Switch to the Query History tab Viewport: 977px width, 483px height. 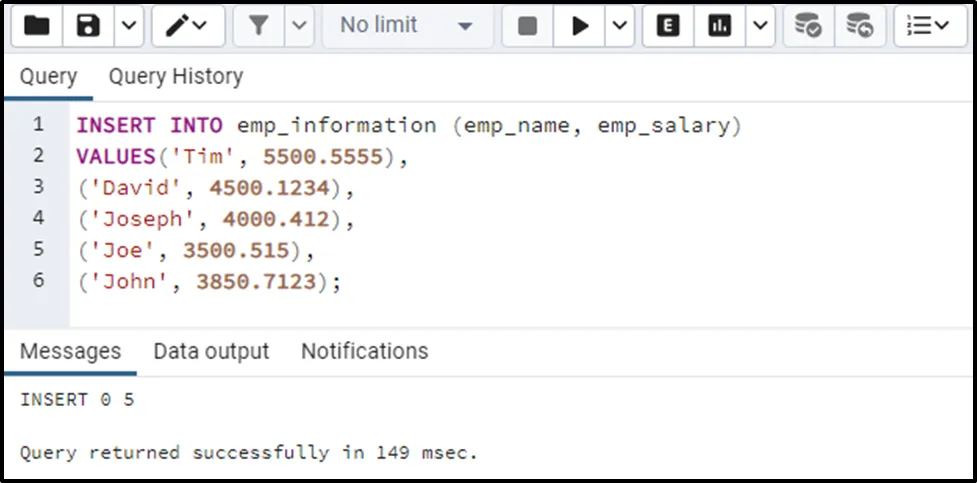pyautogui.click(x=175, y=77)
